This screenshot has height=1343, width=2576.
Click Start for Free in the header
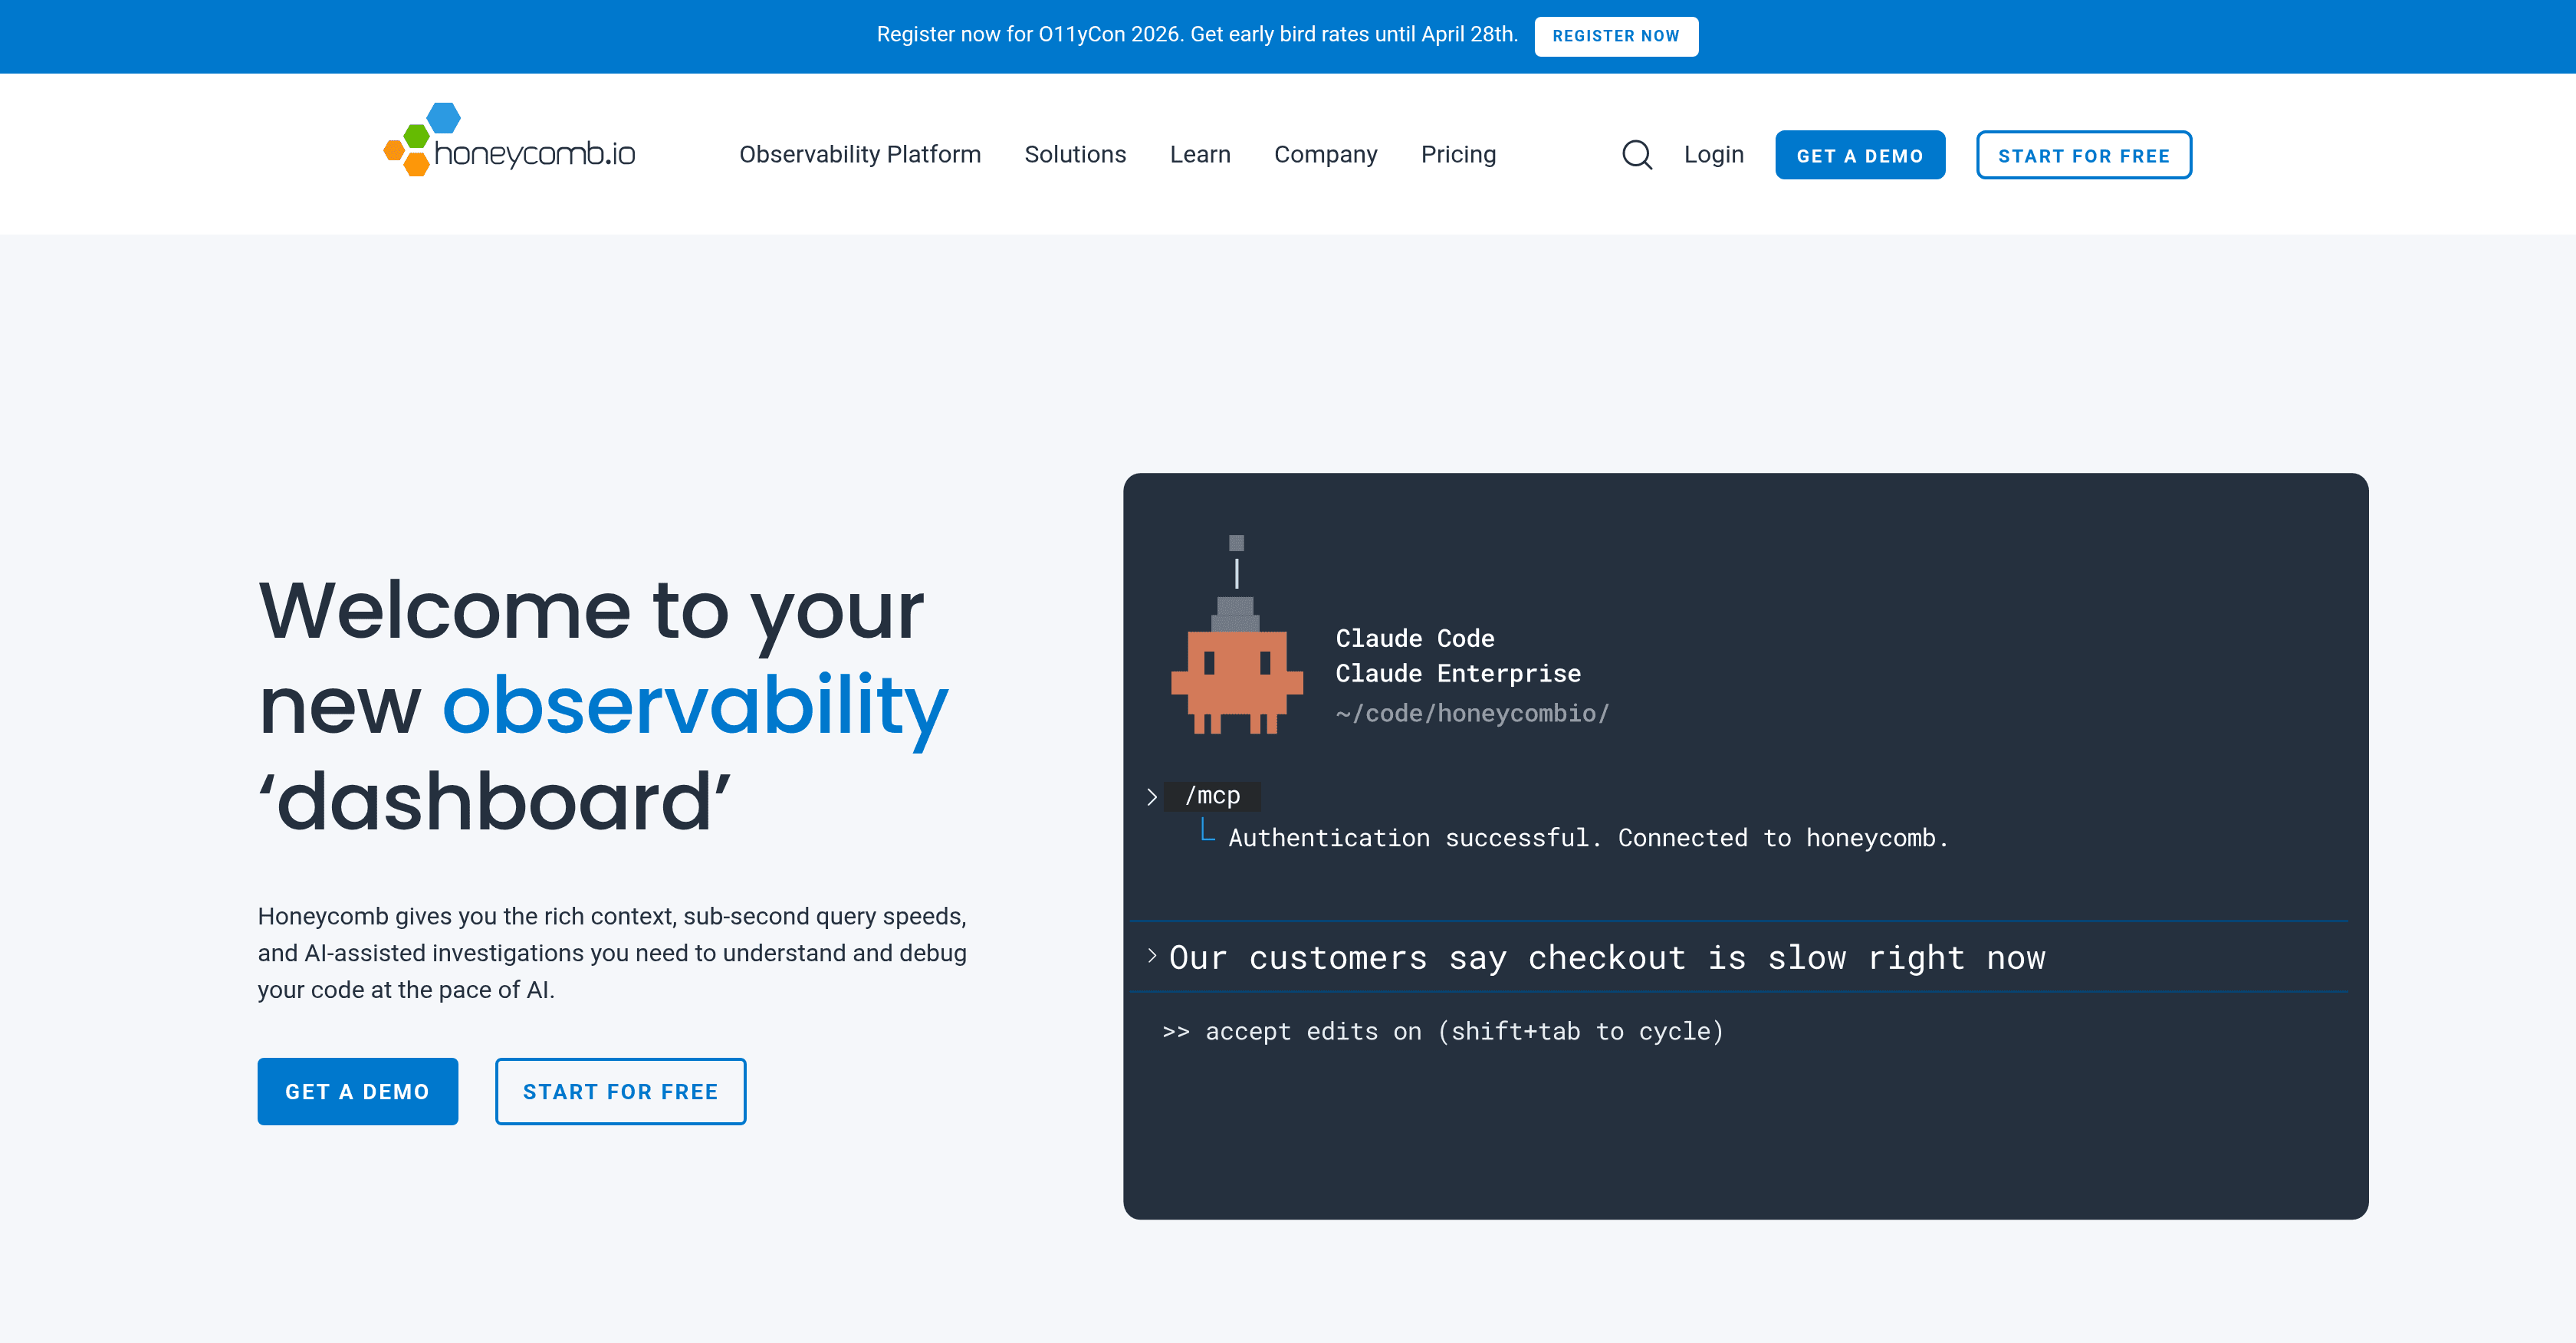pyautogui.click(x=2084, y=154)
